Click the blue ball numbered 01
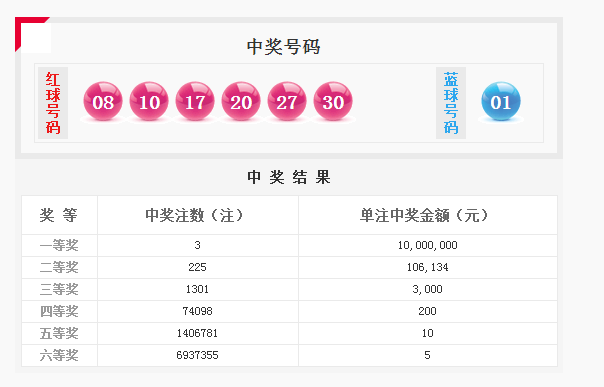The width and height of the screenshot is (604, 387). 501,101
